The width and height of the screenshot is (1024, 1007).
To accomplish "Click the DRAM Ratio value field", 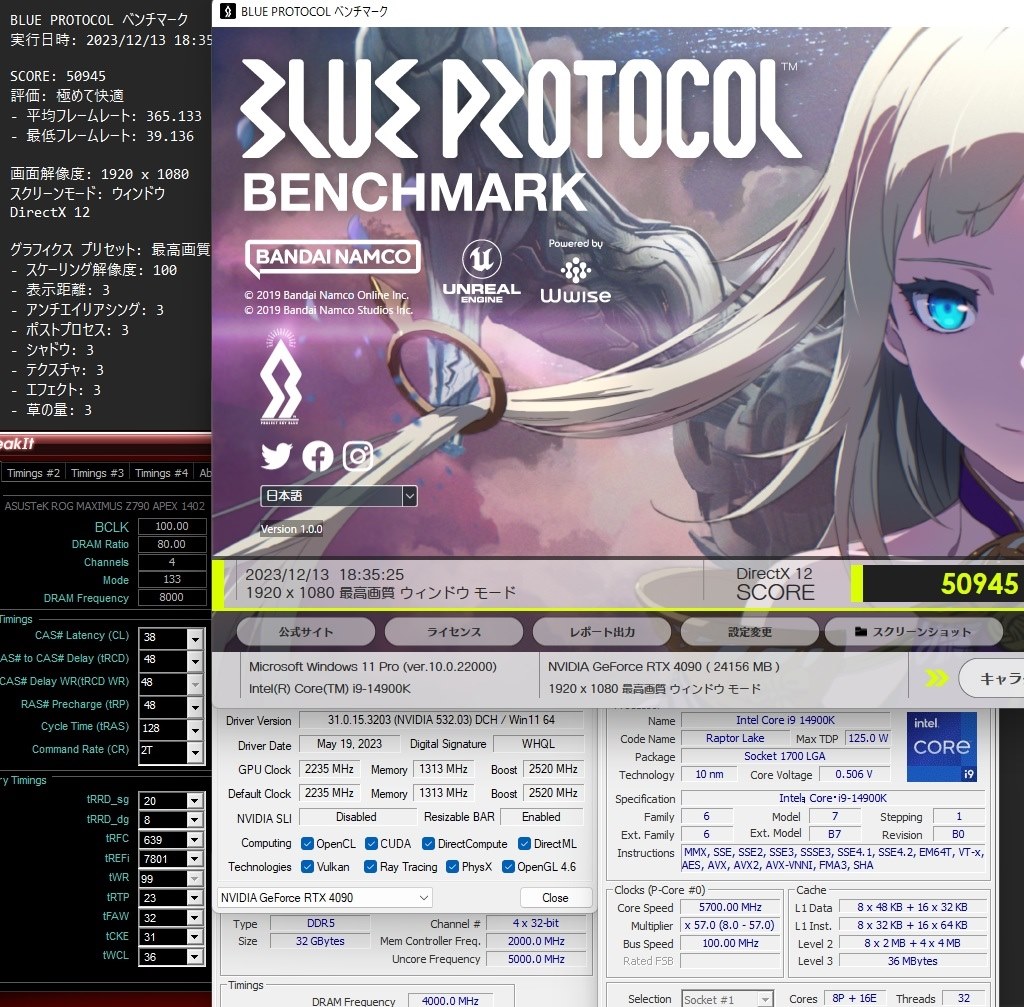I will point(172,544).
